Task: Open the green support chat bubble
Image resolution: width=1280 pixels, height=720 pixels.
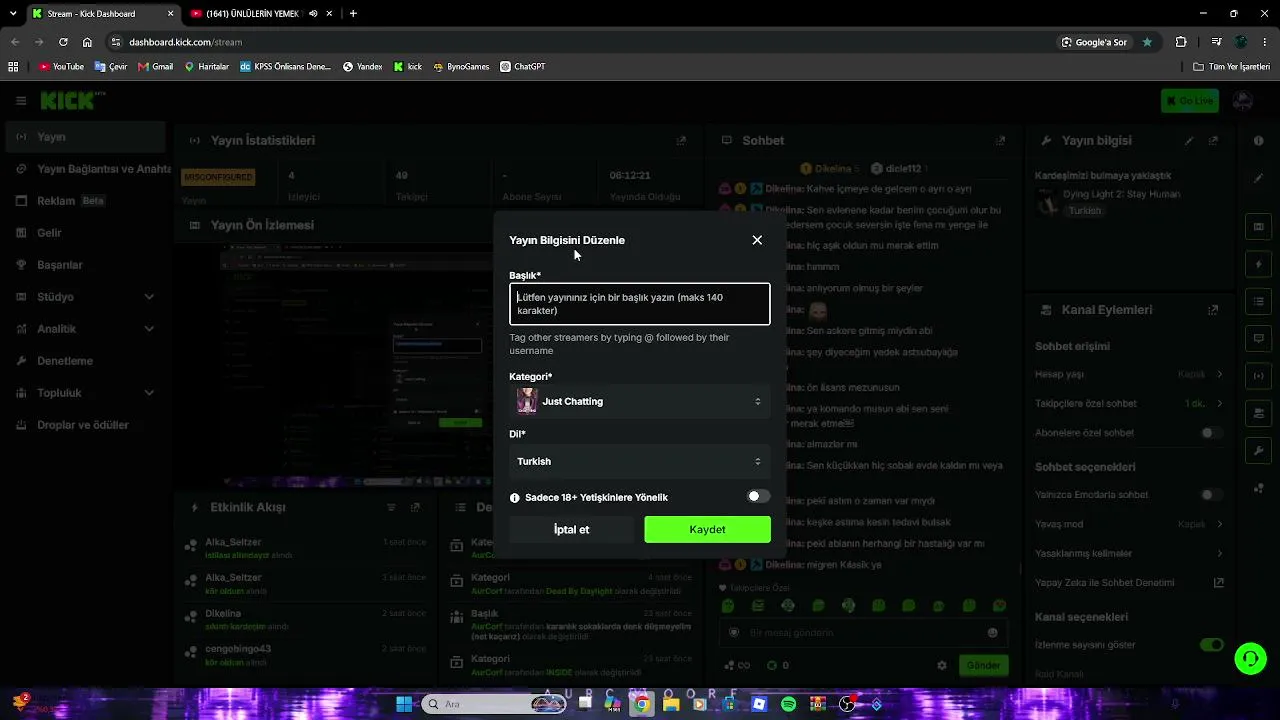Action: pyautogui.click(x=1250, y=658)
